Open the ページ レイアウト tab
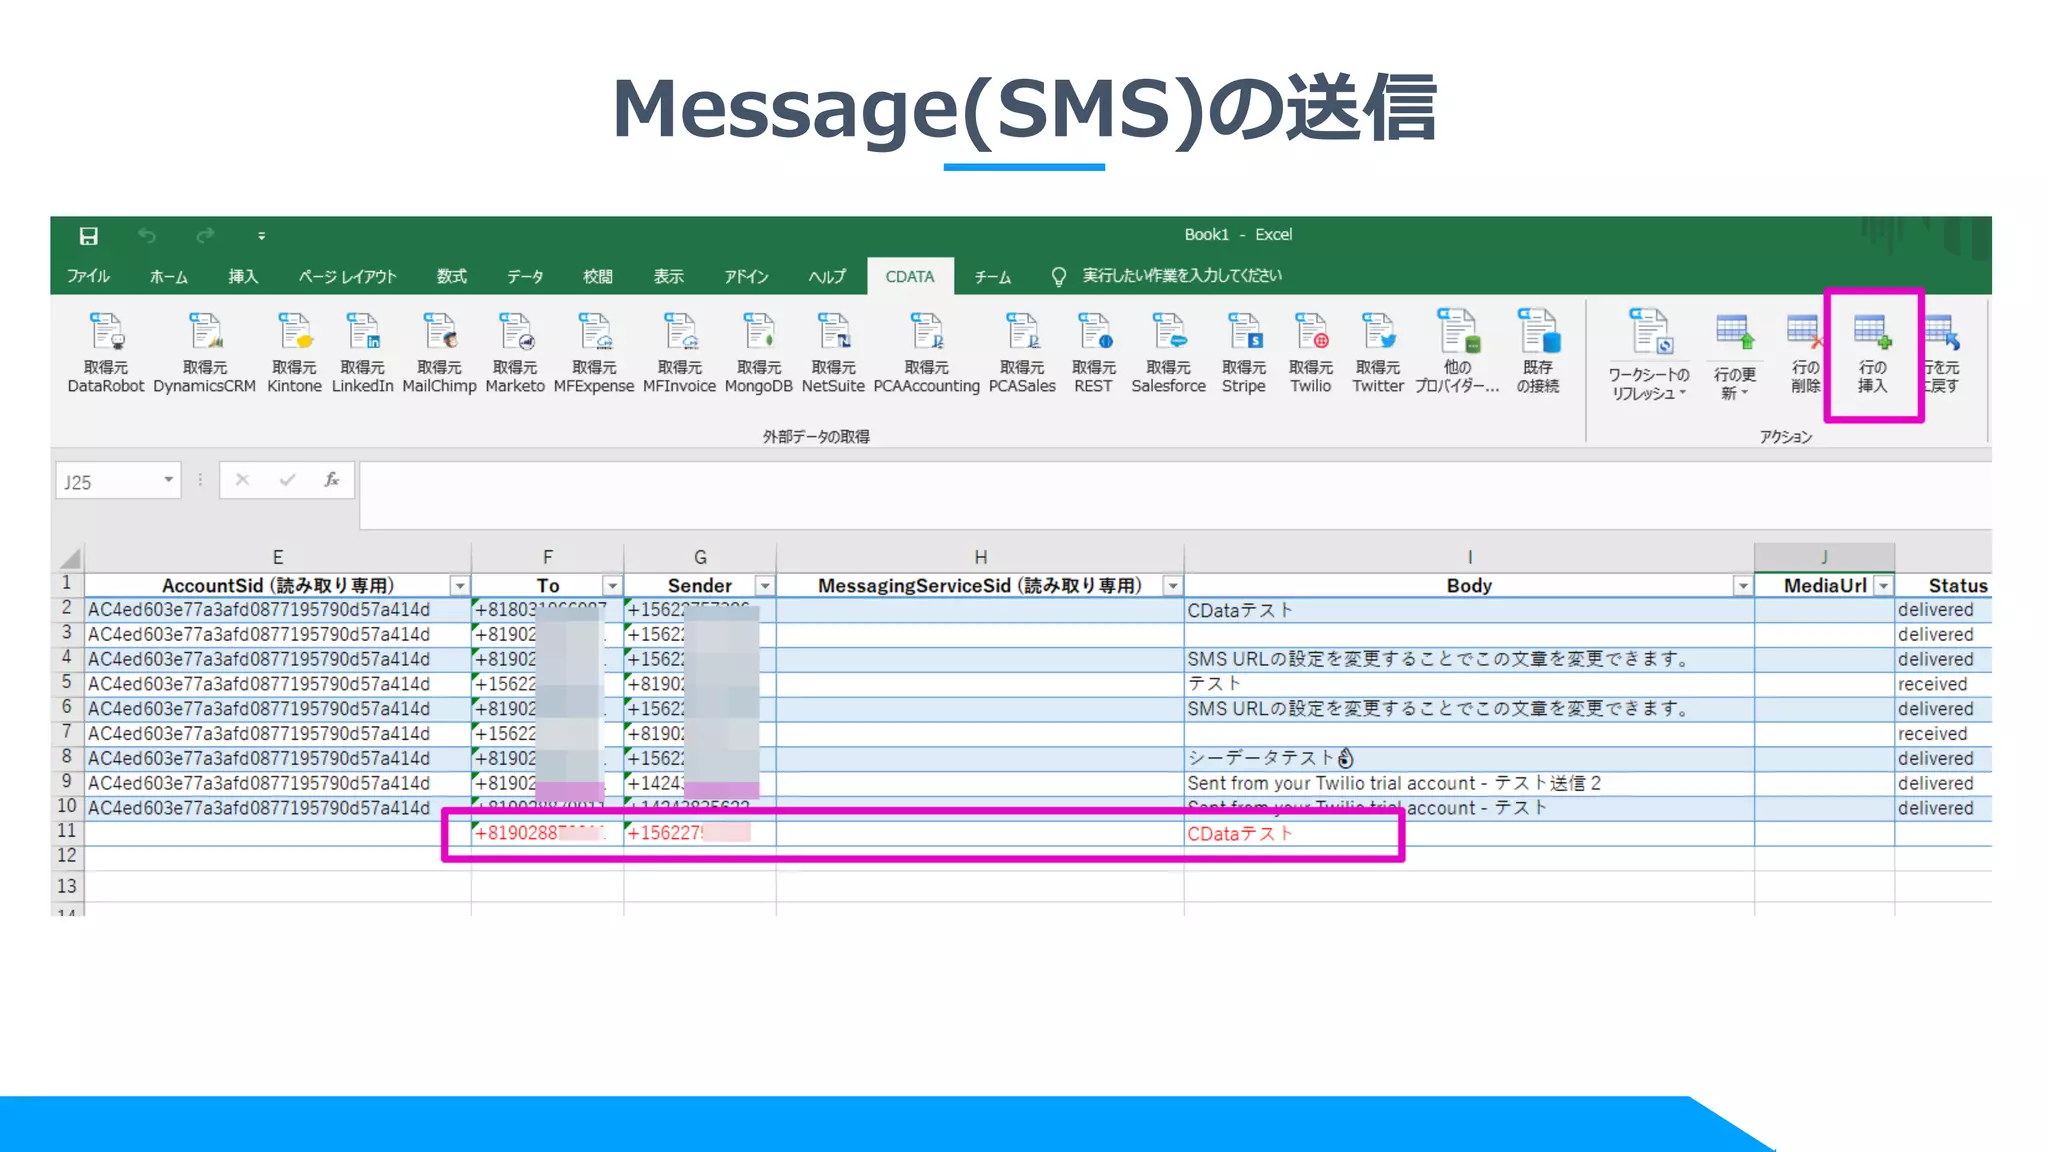The width and height of the screenshot is (2048, 1152). pos(347,276)
